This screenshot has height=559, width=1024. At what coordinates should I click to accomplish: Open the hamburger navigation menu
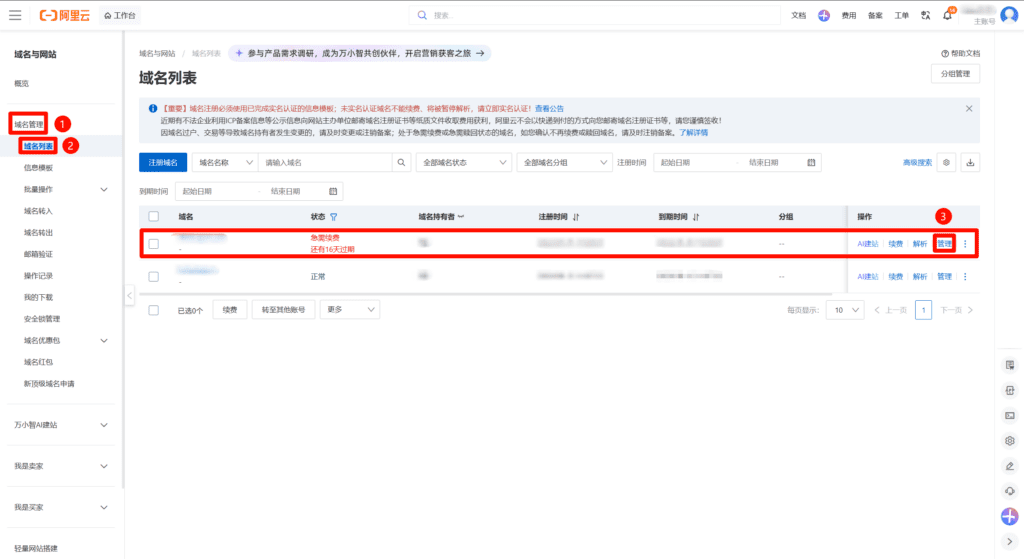point(15,15)
